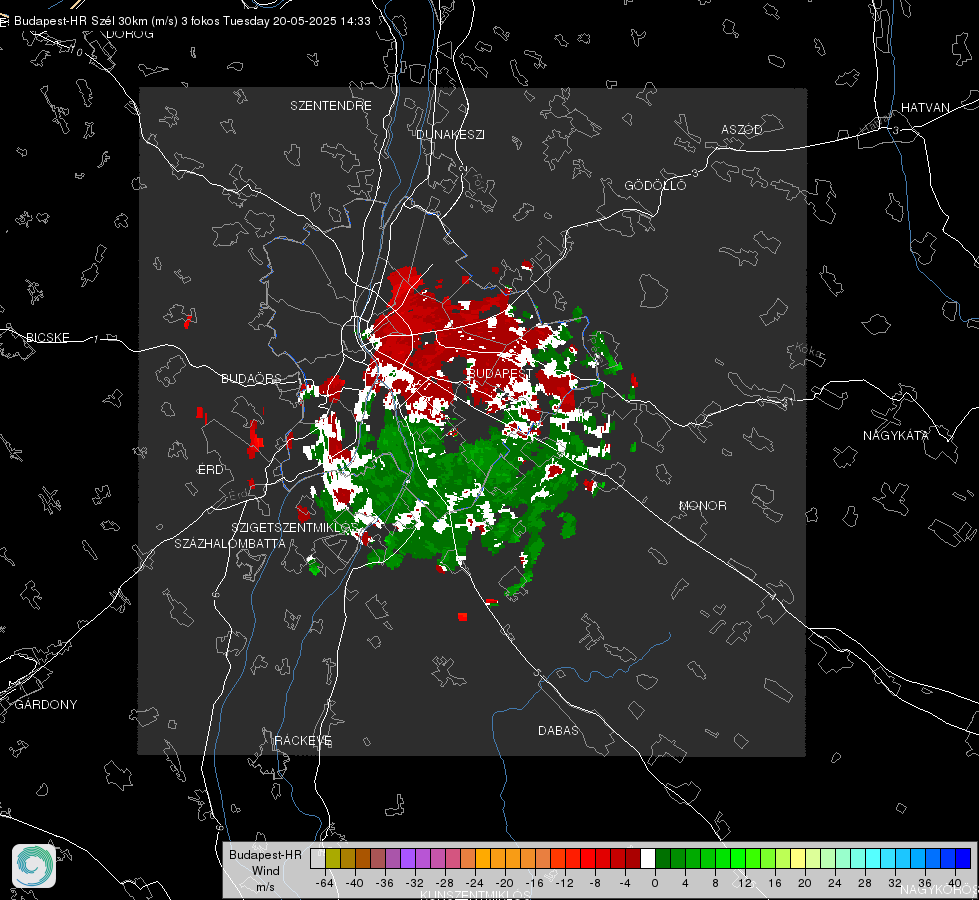Click the legend word 'Wind'

pyautogui.click(x=265, y=871)
